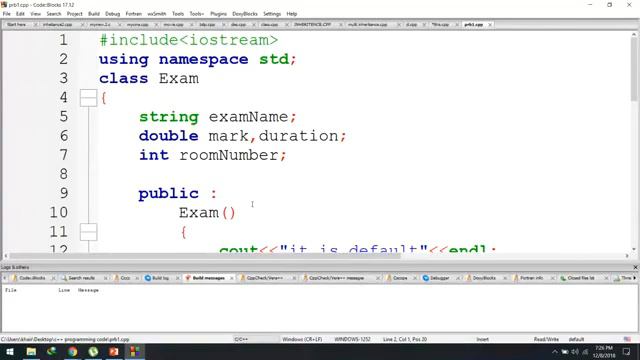The height and width of the screenshot is (360, 640).
Task: Click the Code::Blocks taskbar icon
Action: [x=135, y=351]
